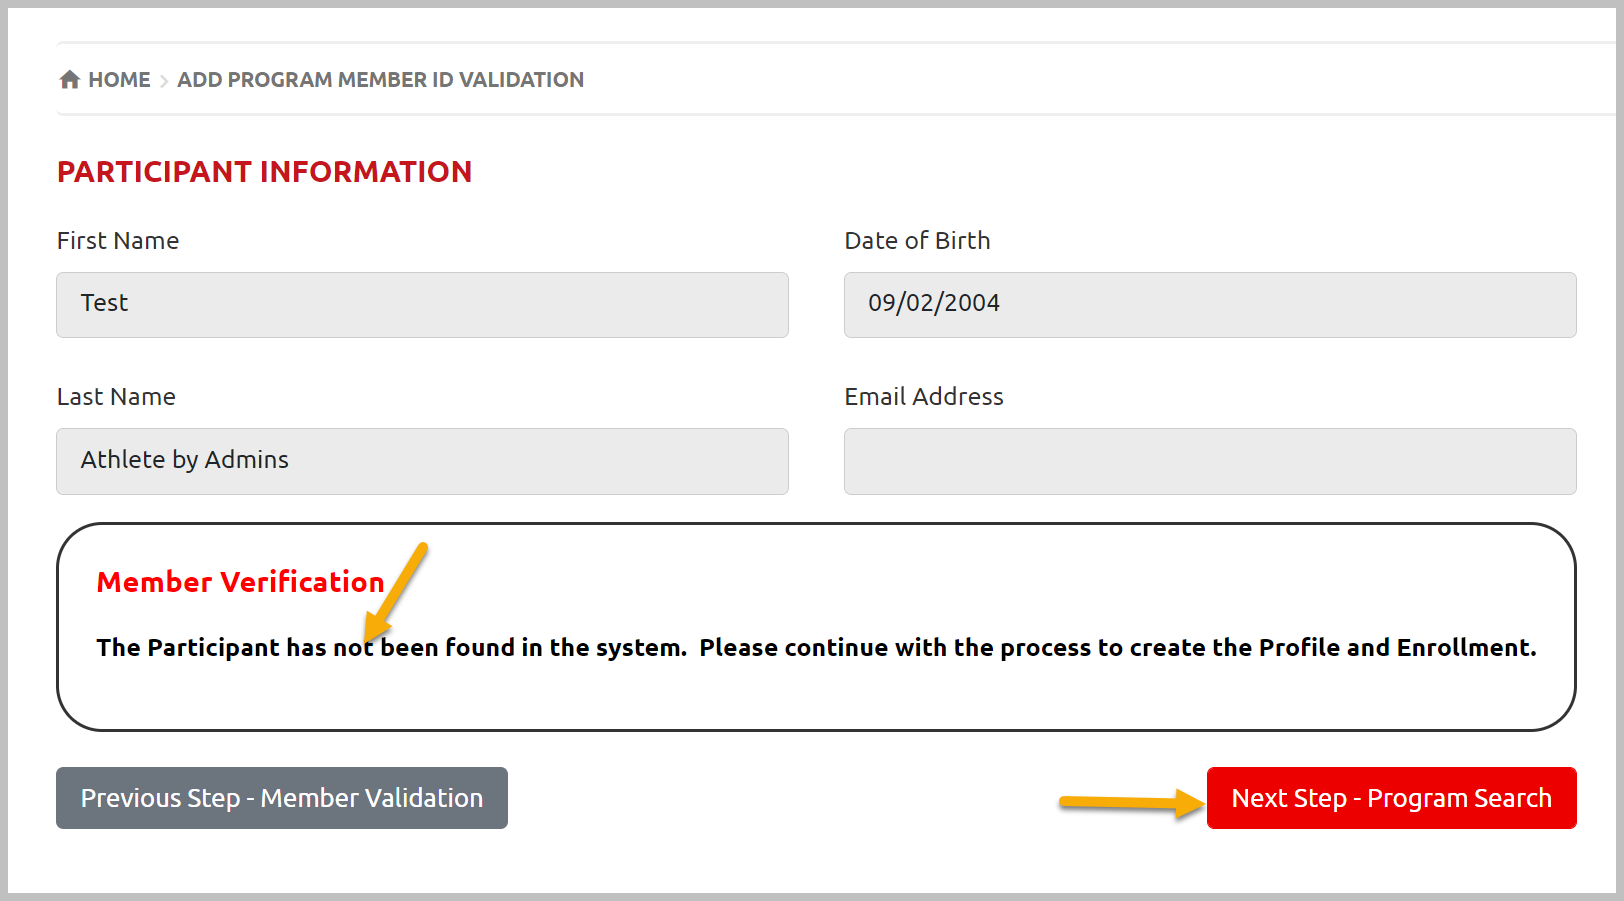Click the First Name label
The image size is (1624, 901).
[118, 241]
